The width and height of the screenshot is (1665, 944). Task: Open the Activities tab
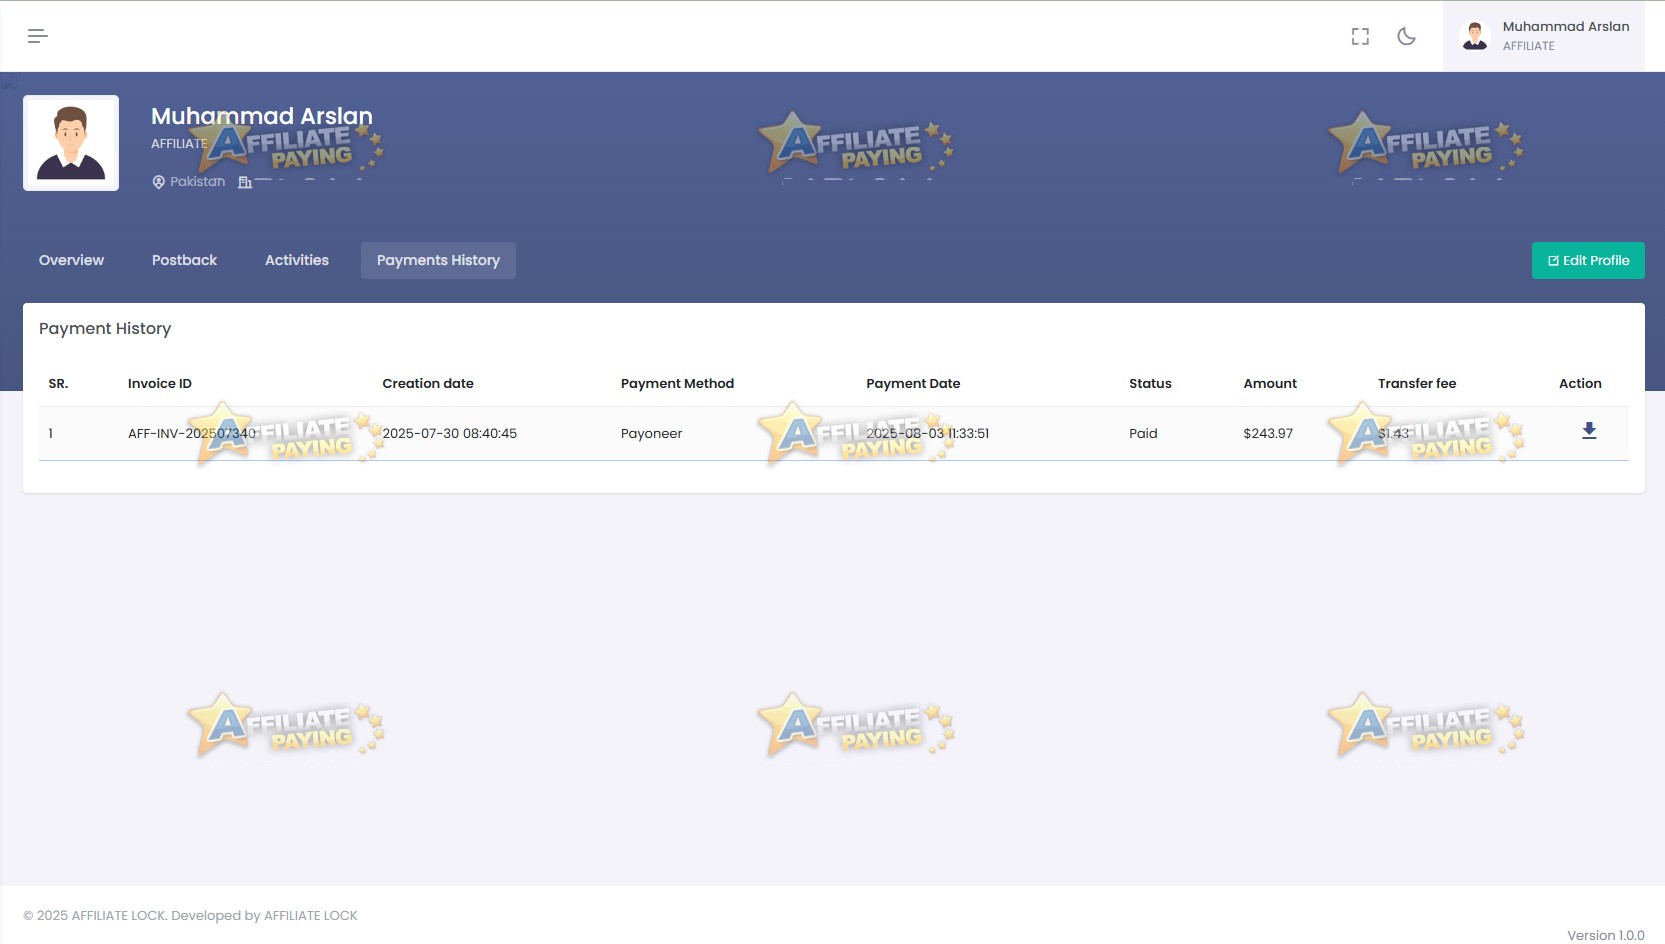pyautogui.click(x=297, y=260)
